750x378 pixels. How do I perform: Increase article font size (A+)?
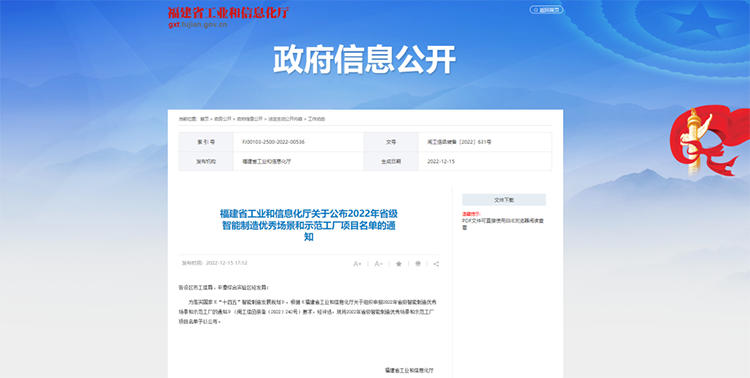[x=357, y=264]
